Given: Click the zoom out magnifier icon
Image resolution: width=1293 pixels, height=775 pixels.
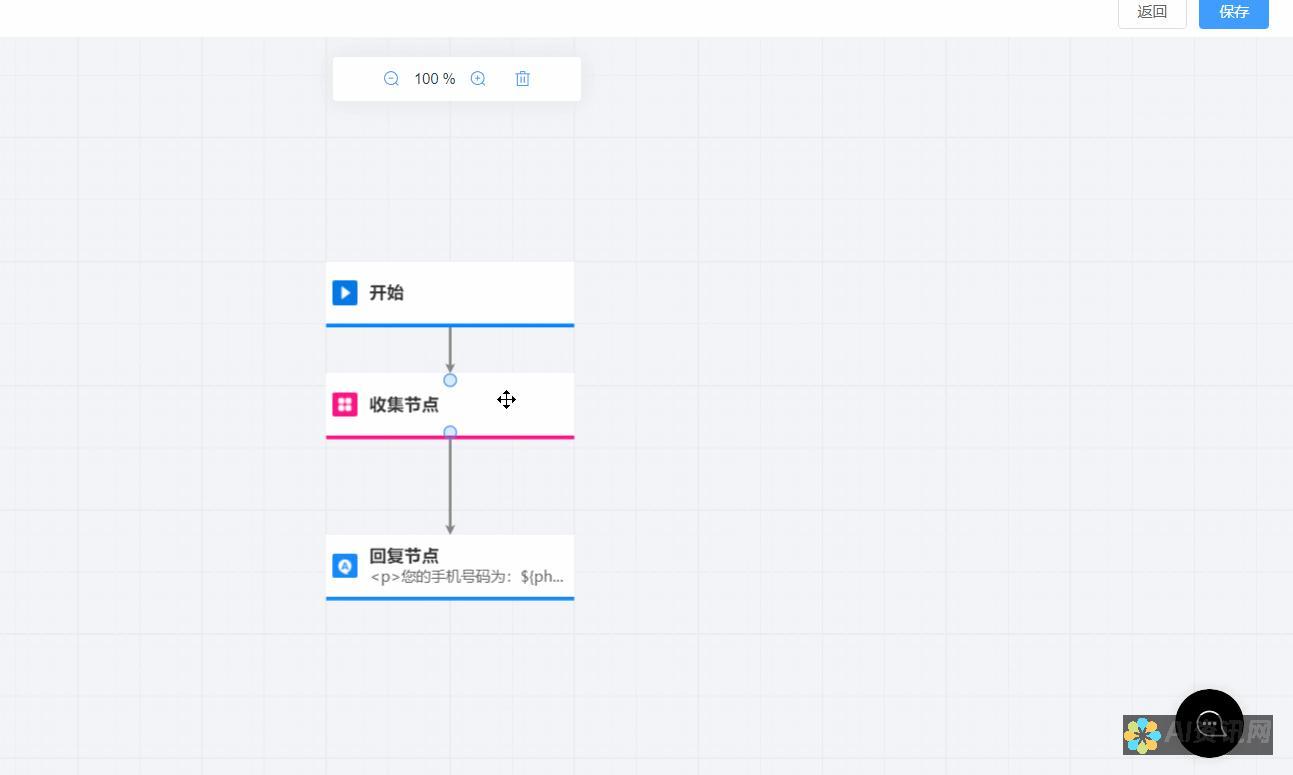Looking at the screenshot, I should coord(391,79).
